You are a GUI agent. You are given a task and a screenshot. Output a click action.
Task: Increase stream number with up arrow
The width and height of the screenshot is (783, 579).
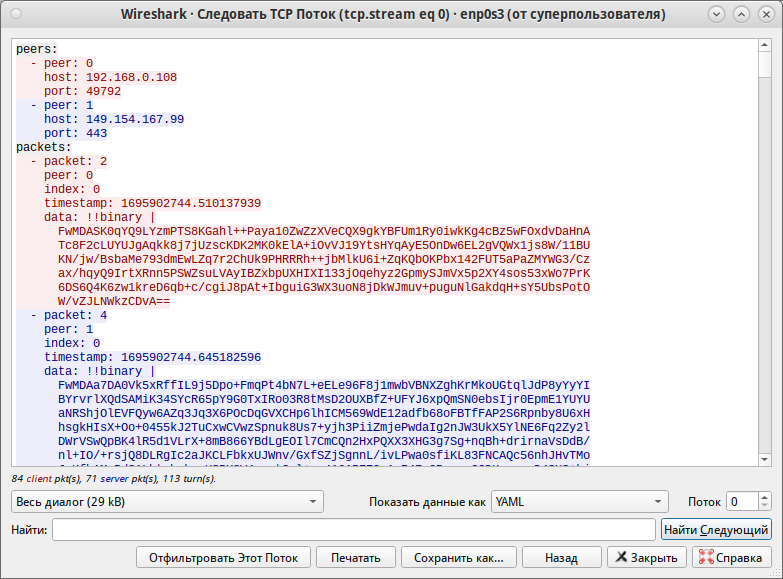pyautogui.click(x=765, y=497)
